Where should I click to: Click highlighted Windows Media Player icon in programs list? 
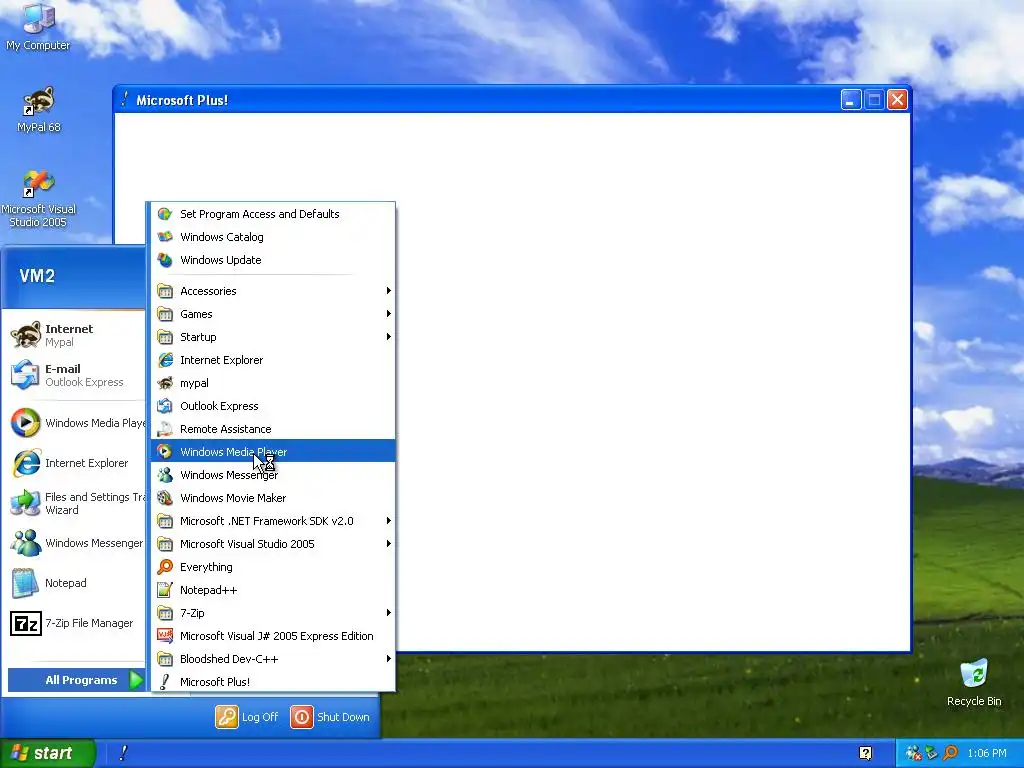pos(165,451)
